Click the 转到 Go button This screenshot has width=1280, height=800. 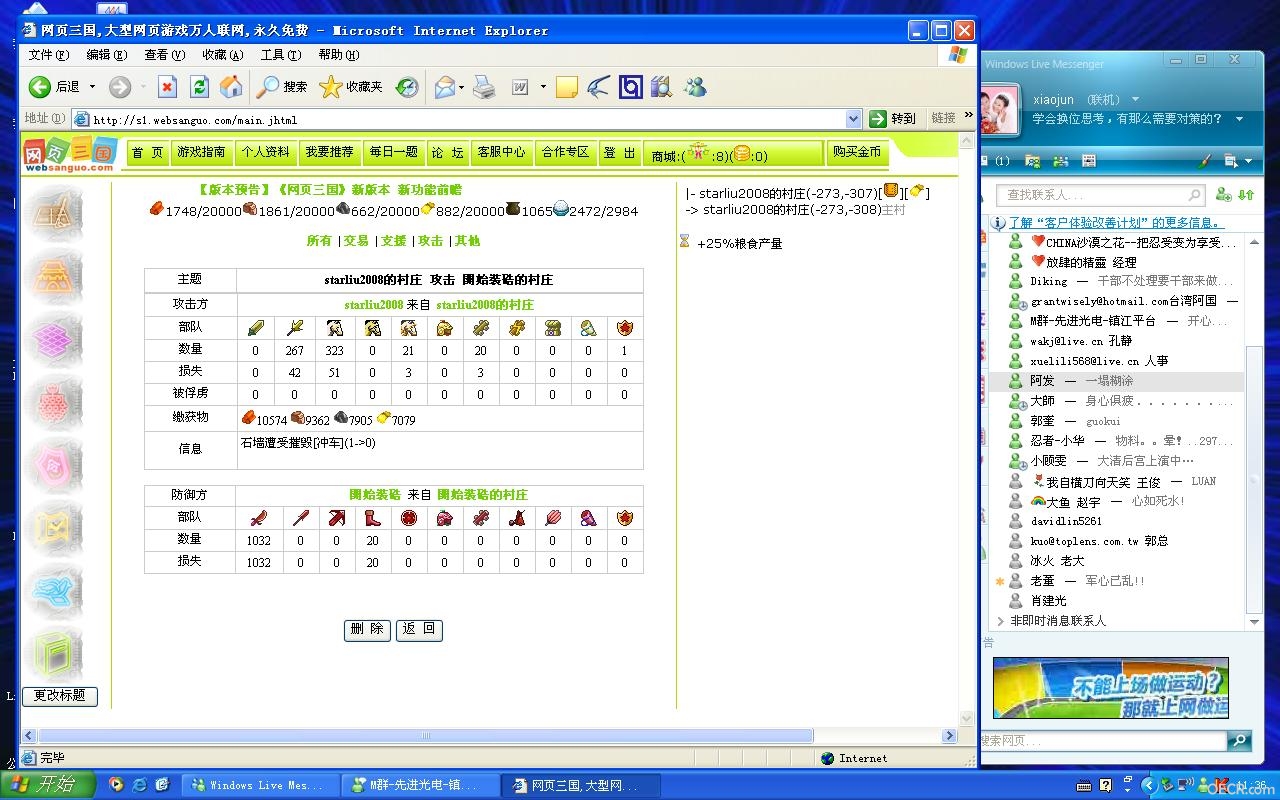click(x=893, y=119)
